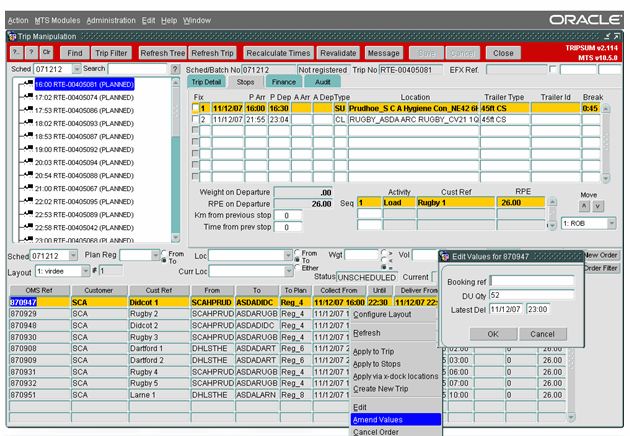The image size is (630, 436).
Task: Click into the Booking ref field
Action: [532, 281]
